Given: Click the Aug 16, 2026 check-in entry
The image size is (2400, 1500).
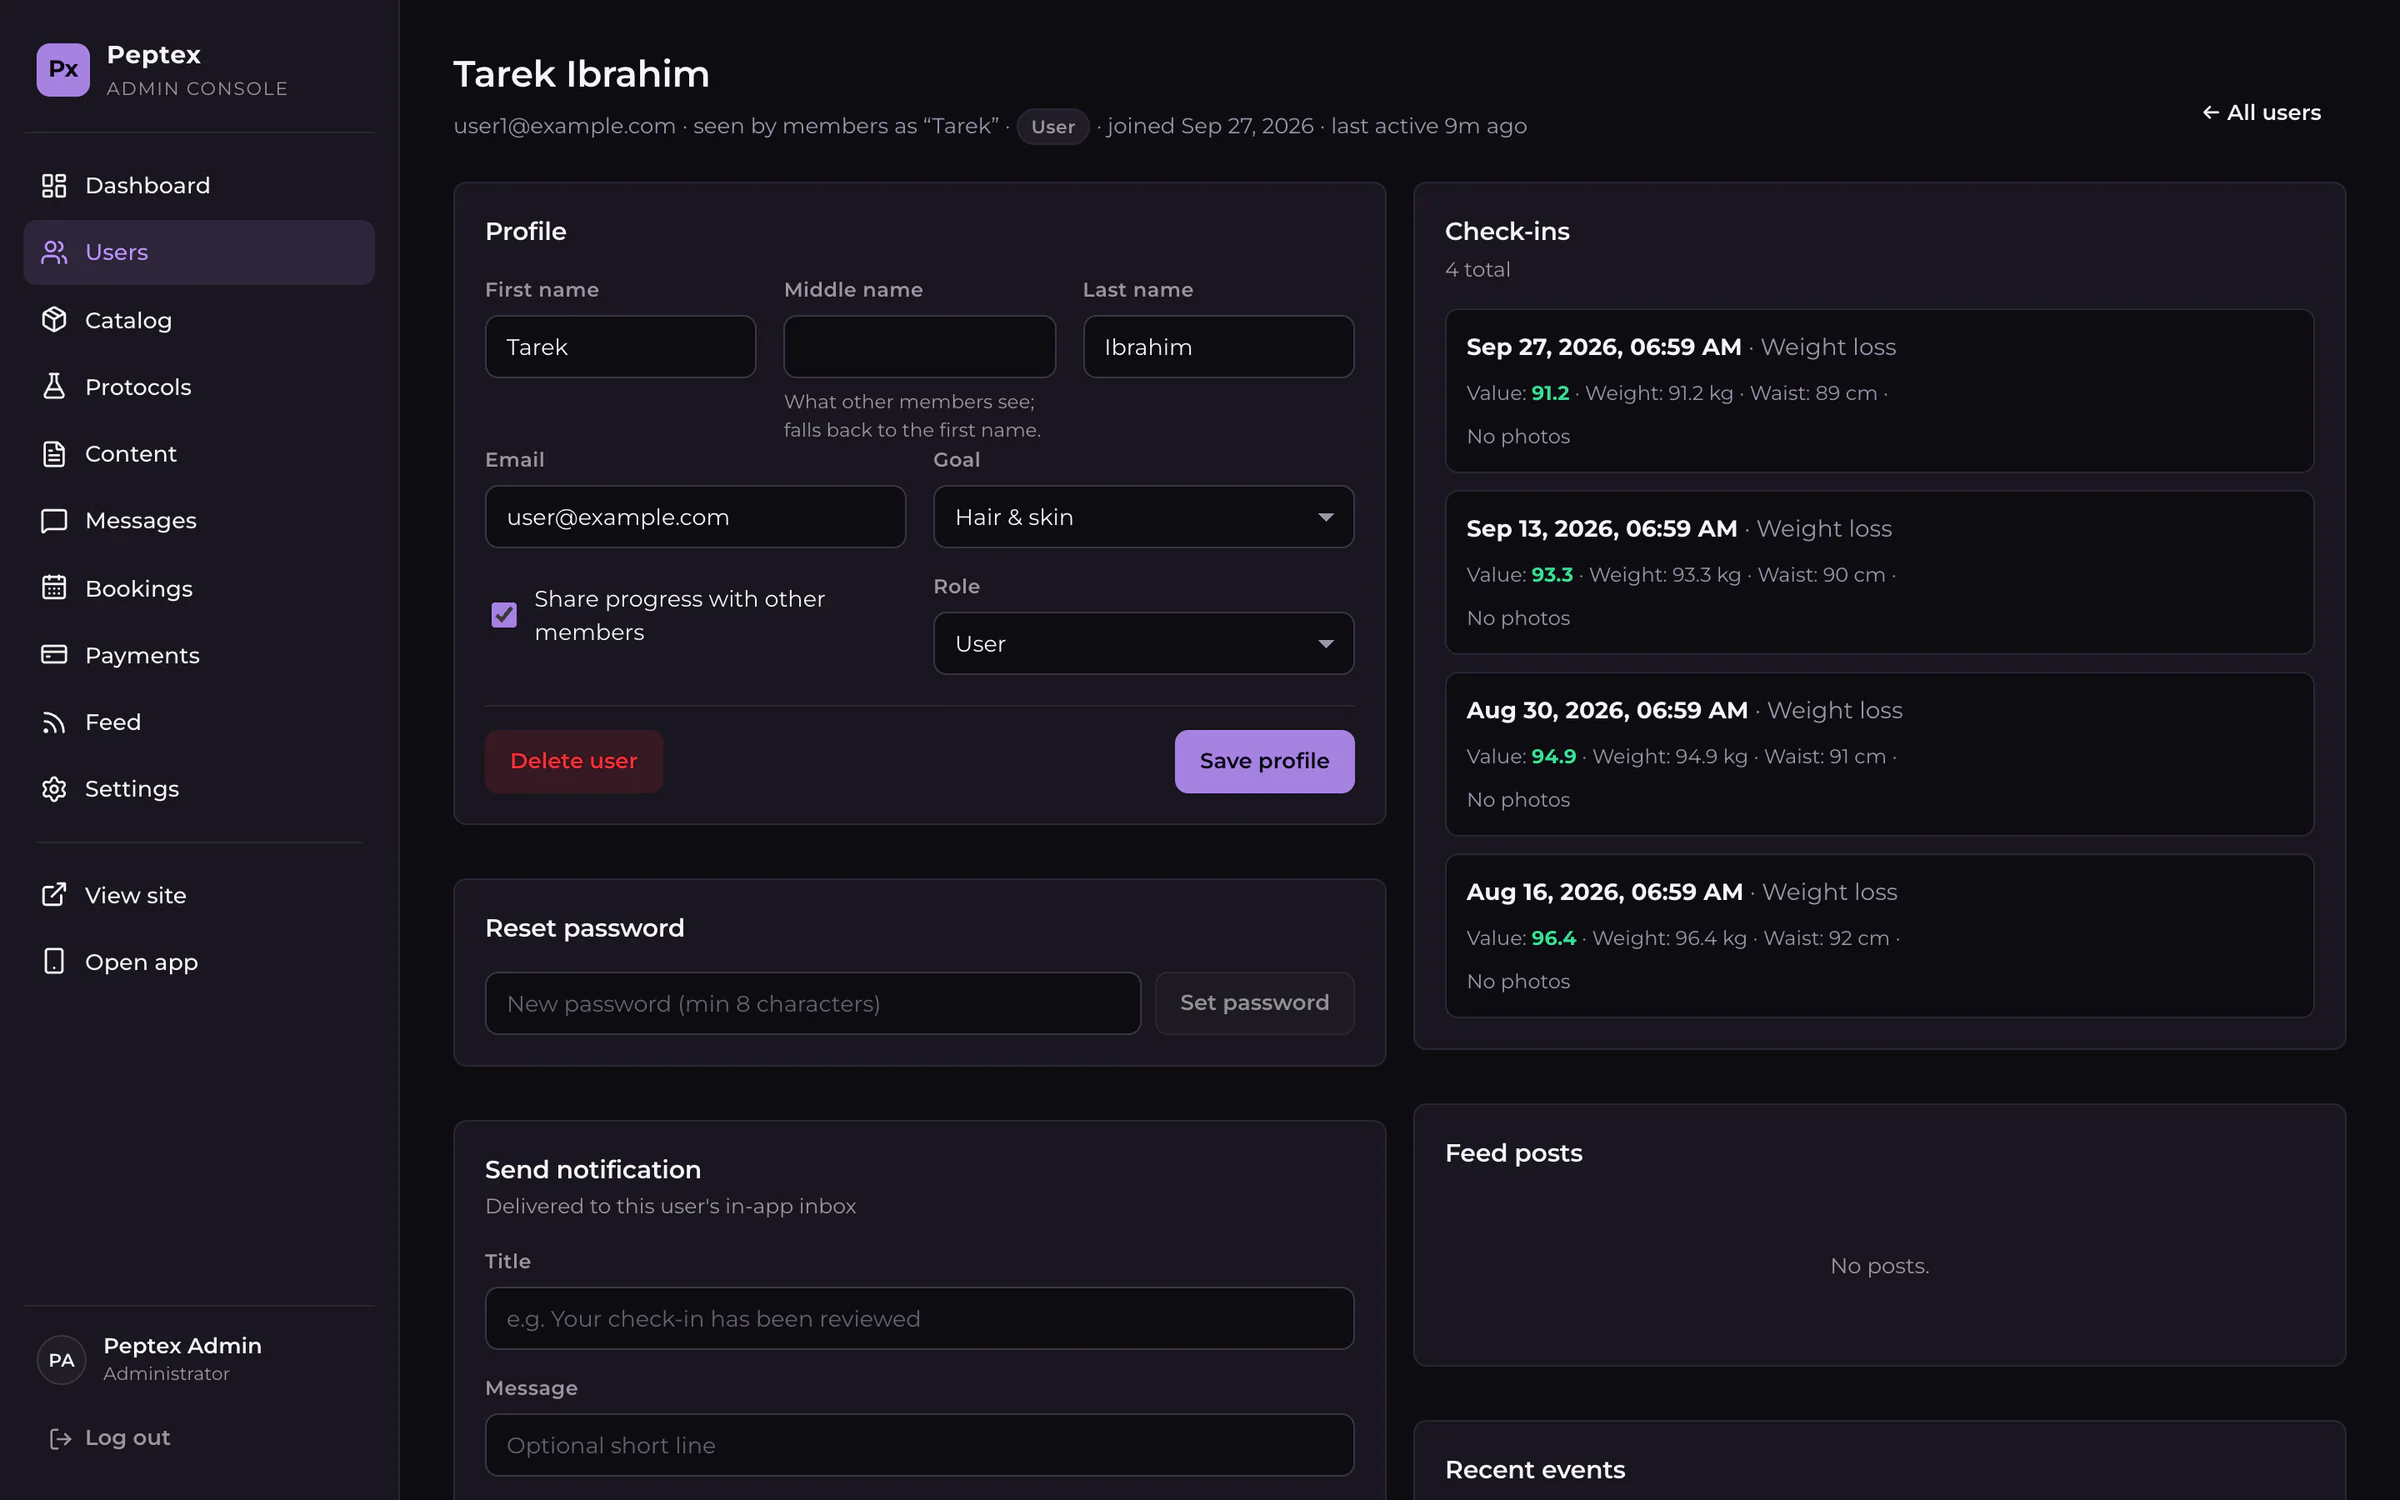Looking at the screenshot, I should coord(1879,936).
